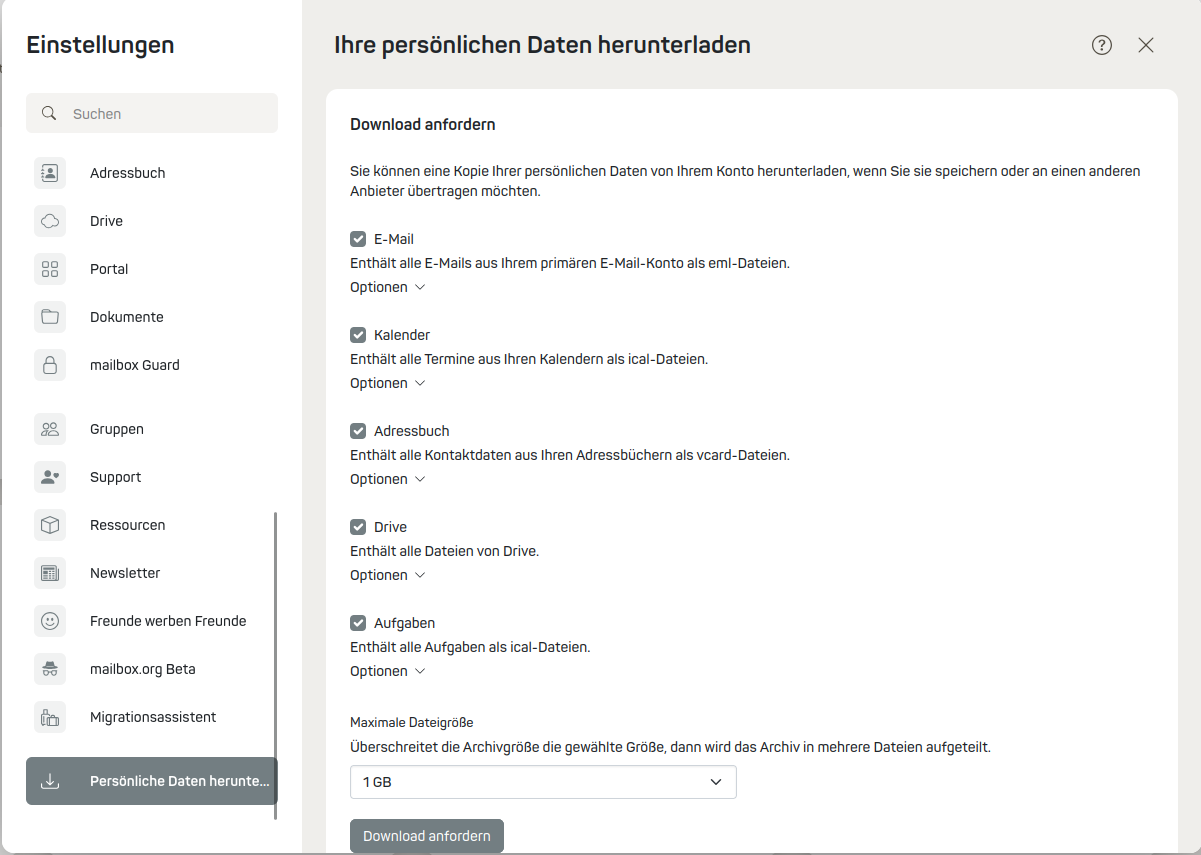Click the Dokumente folder icon in sidebar

click(49, 317)
